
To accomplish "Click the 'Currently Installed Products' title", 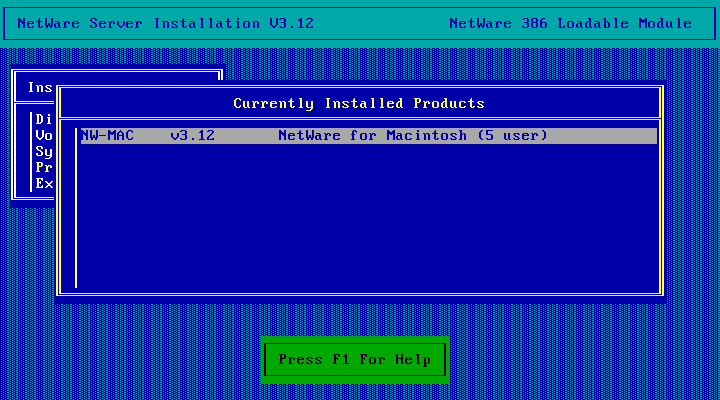I will (x=359, y=103).
